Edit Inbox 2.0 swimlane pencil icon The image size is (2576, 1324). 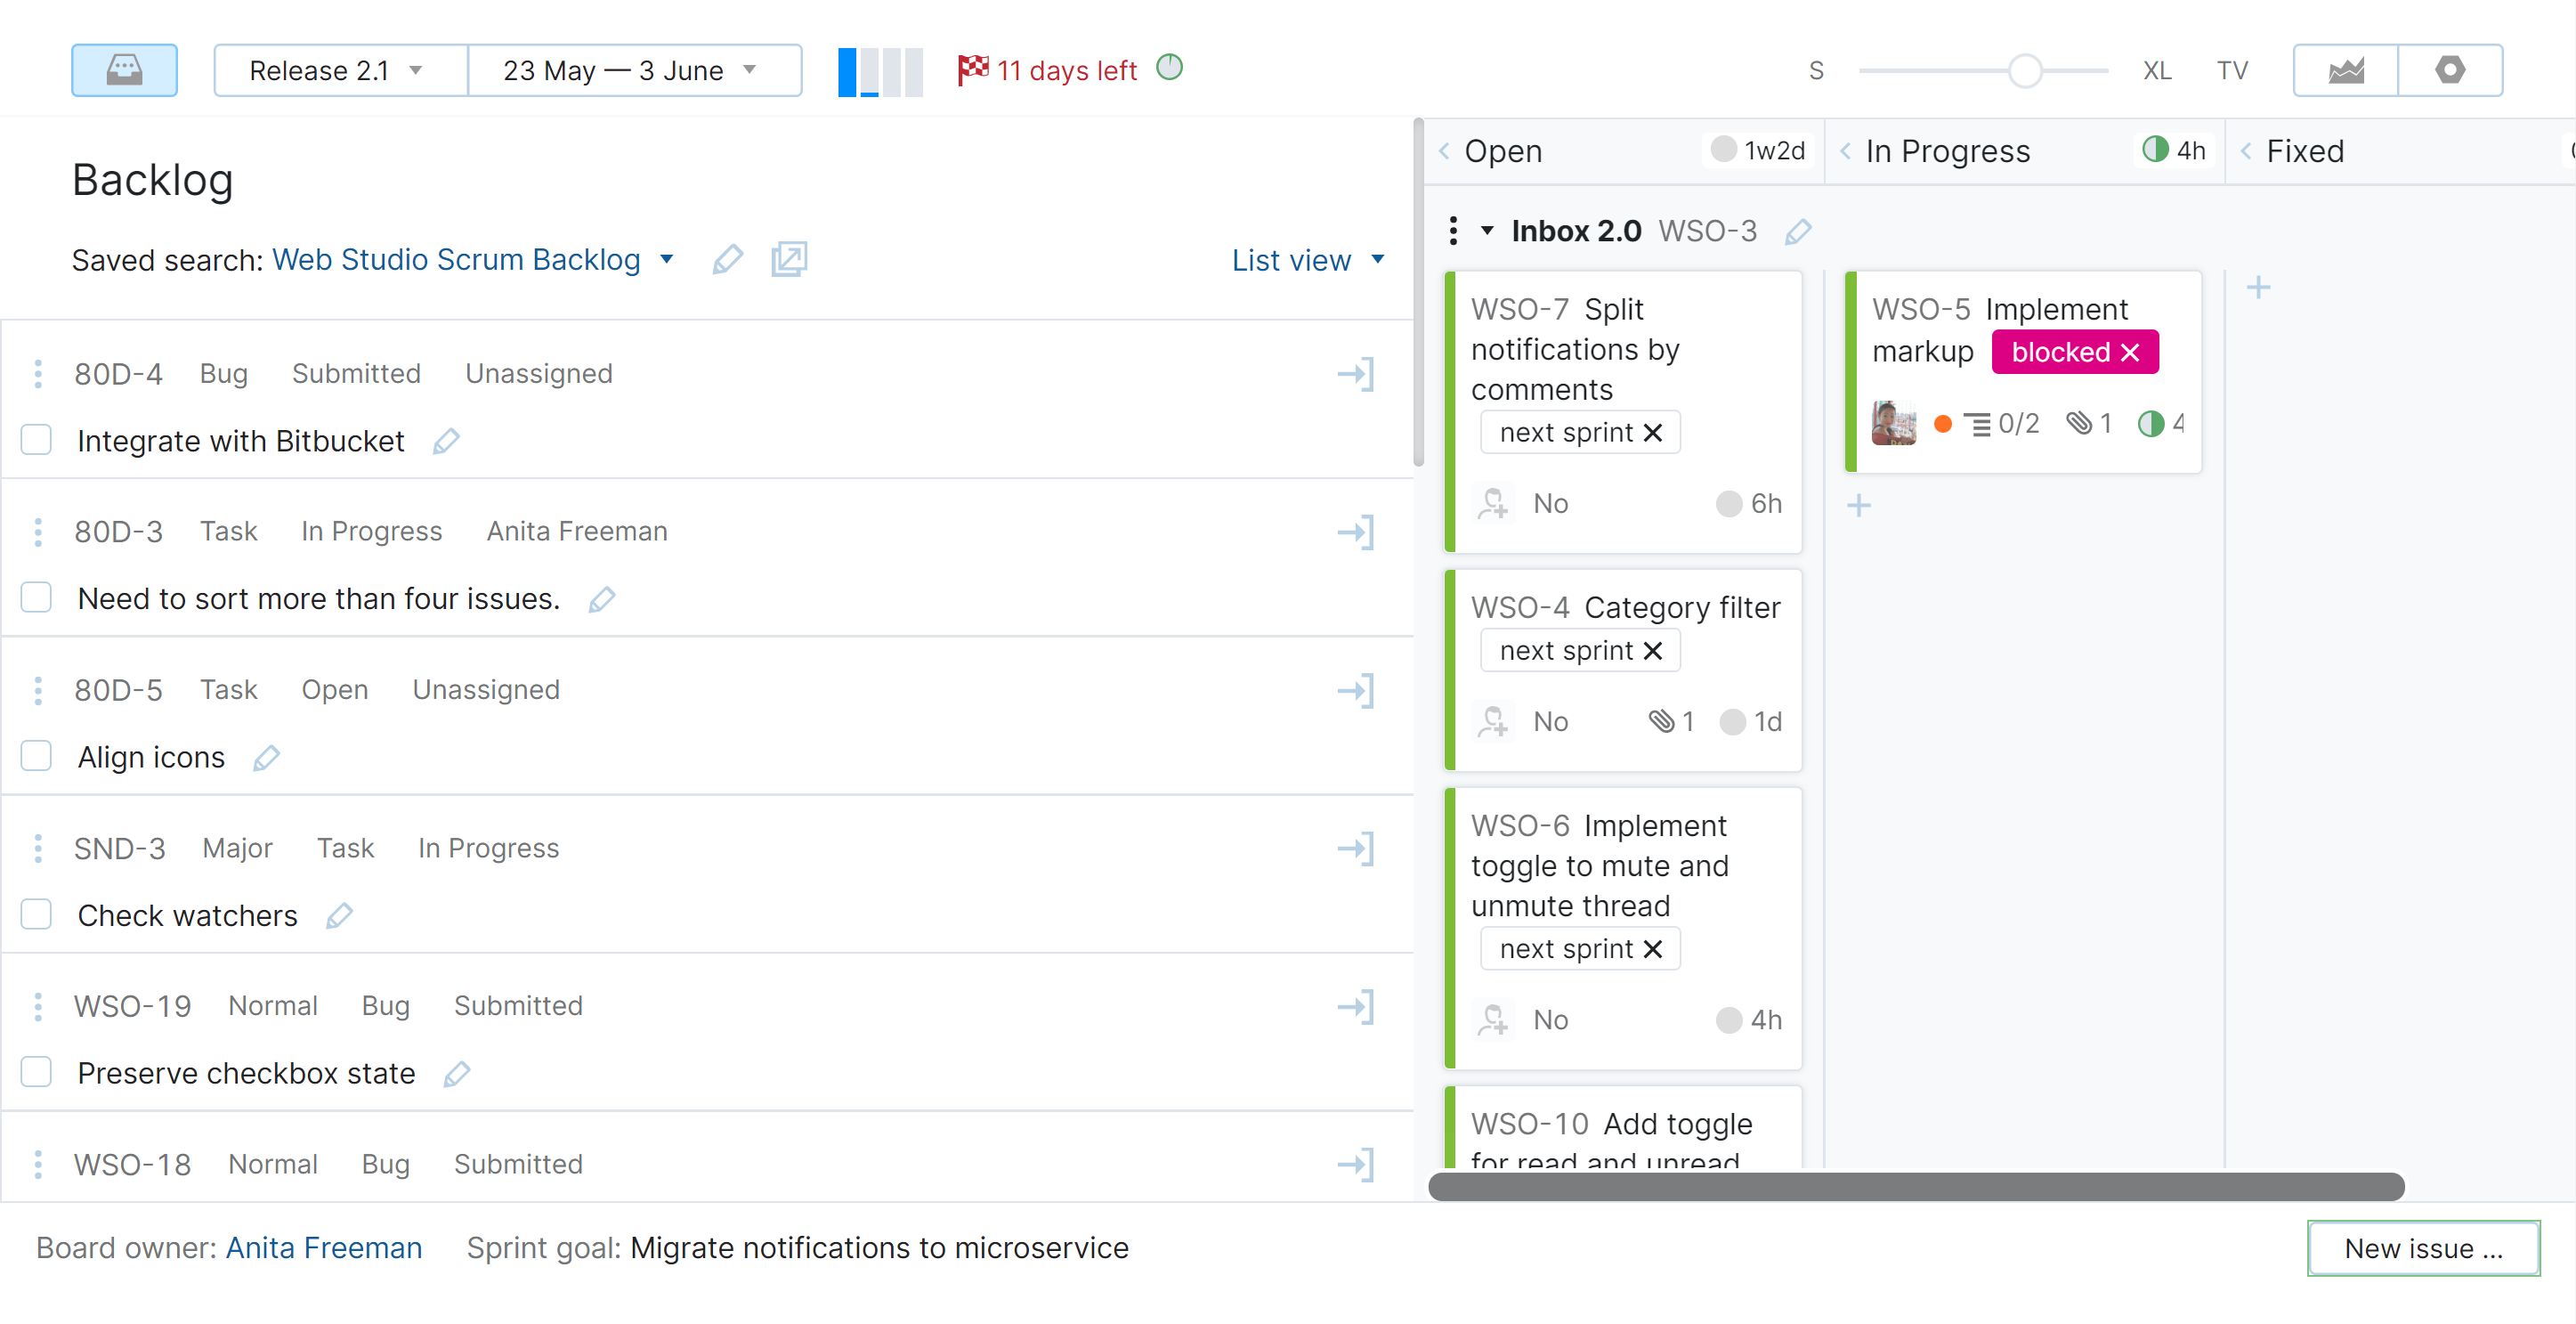point(1797,232)
